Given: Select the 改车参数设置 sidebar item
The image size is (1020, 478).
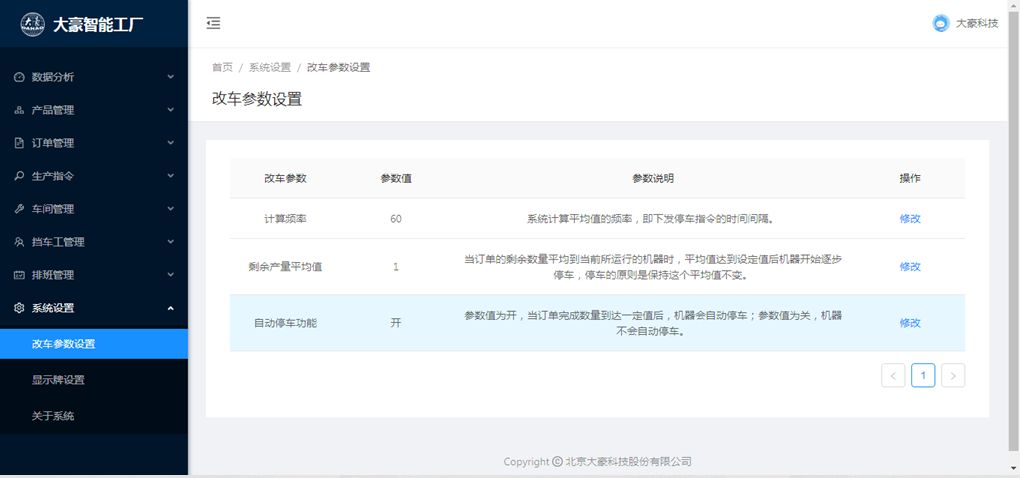Looking at the screenshot, I should pos(64,344).
